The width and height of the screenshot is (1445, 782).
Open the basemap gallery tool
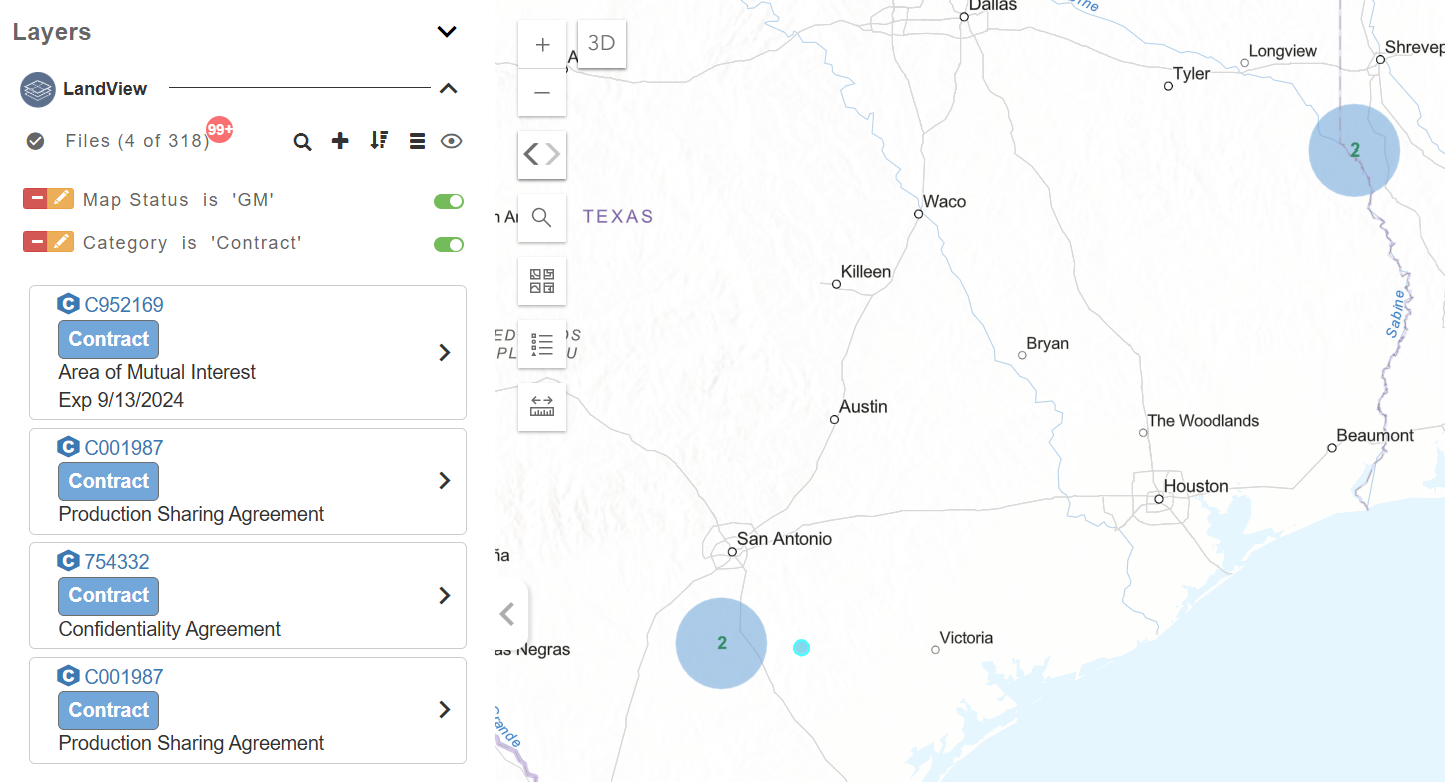(542, 281)
